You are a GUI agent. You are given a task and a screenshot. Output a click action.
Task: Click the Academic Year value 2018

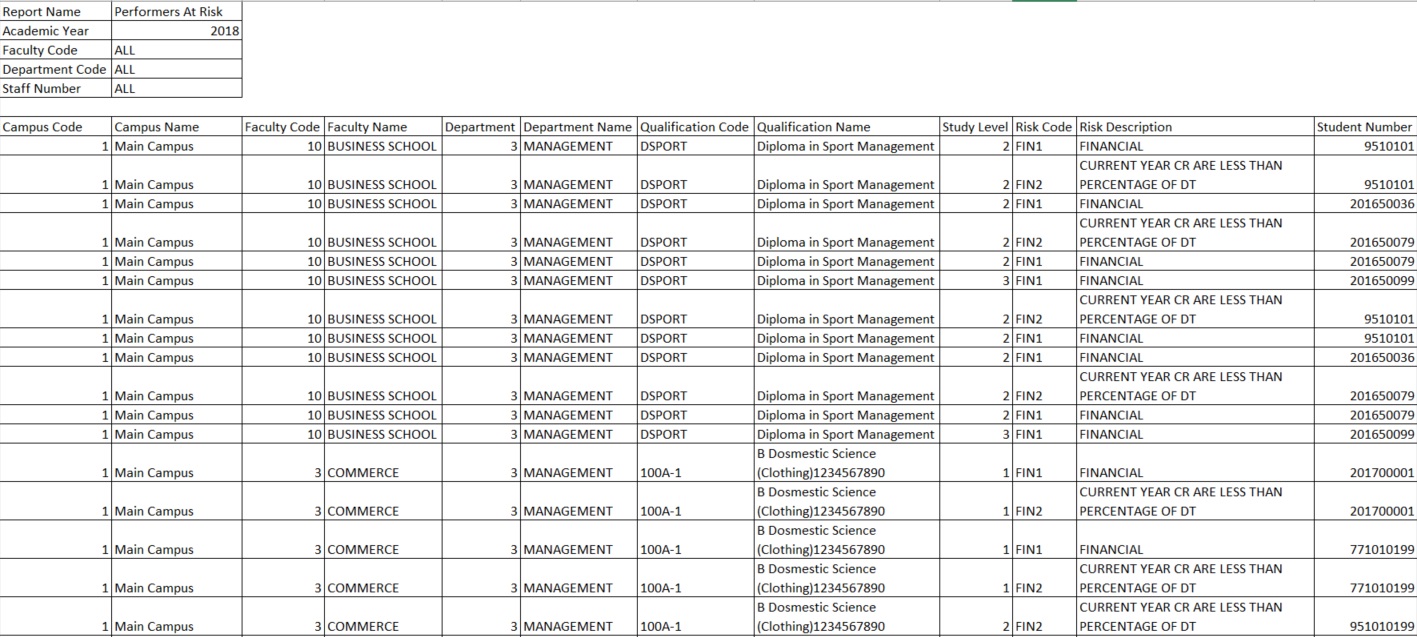click(x=176, y=31)
